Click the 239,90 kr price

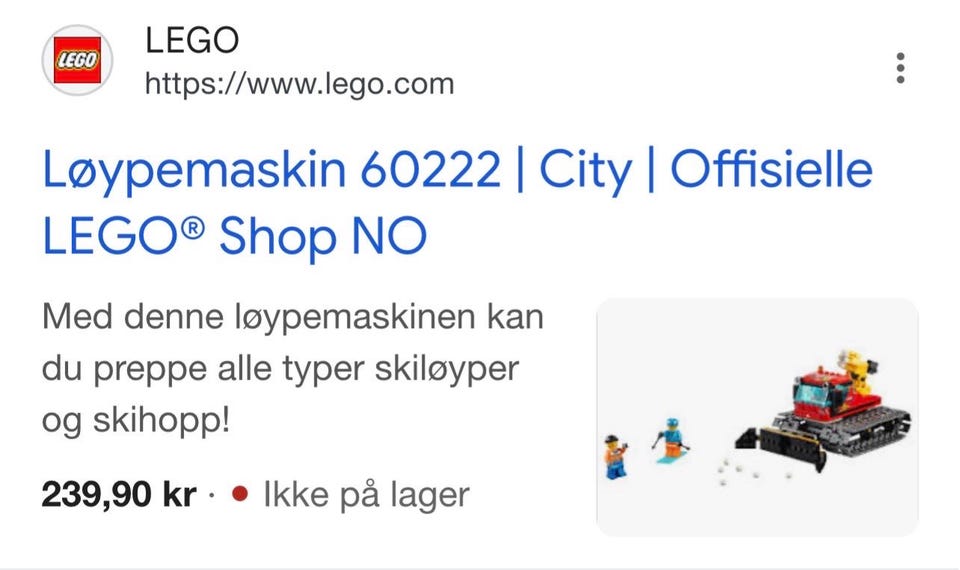(x=119, y=494)
